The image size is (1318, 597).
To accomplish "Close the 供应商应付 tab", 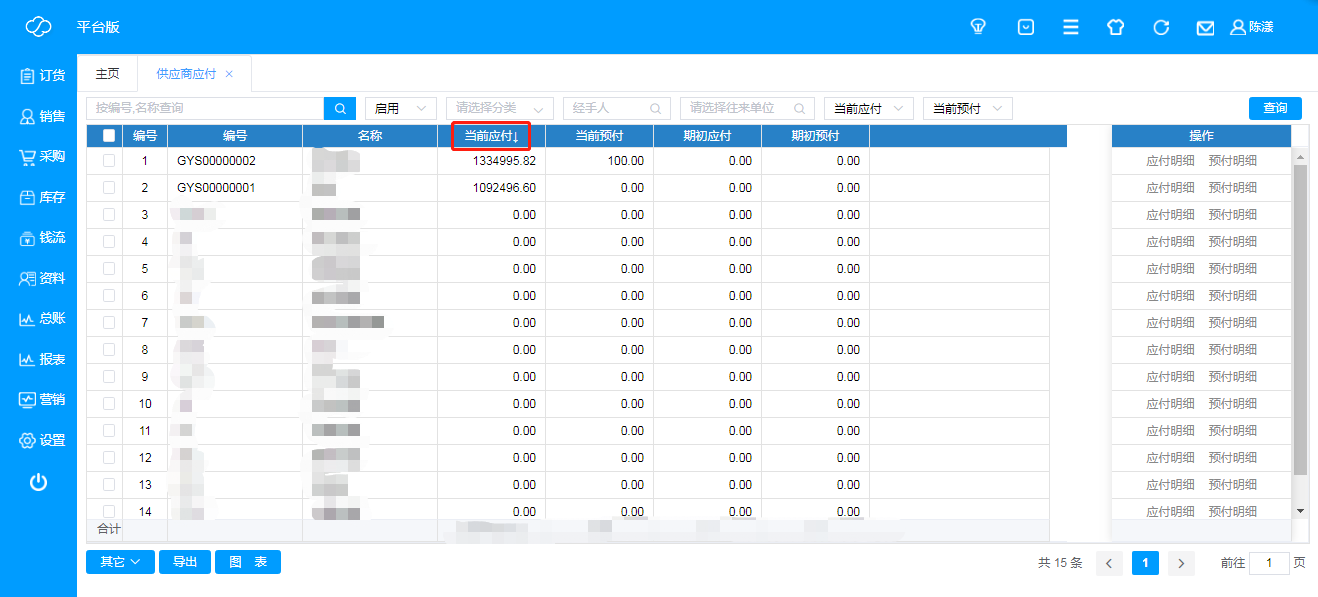I will pos(229,74).
